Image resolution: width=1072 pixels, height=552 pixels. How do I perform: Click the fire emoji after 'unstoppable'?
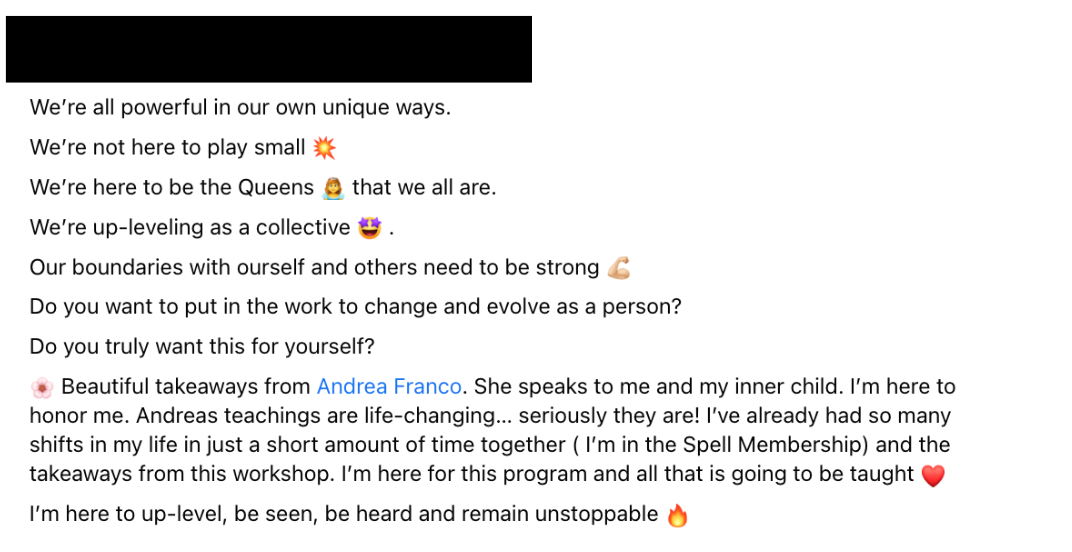677,514
